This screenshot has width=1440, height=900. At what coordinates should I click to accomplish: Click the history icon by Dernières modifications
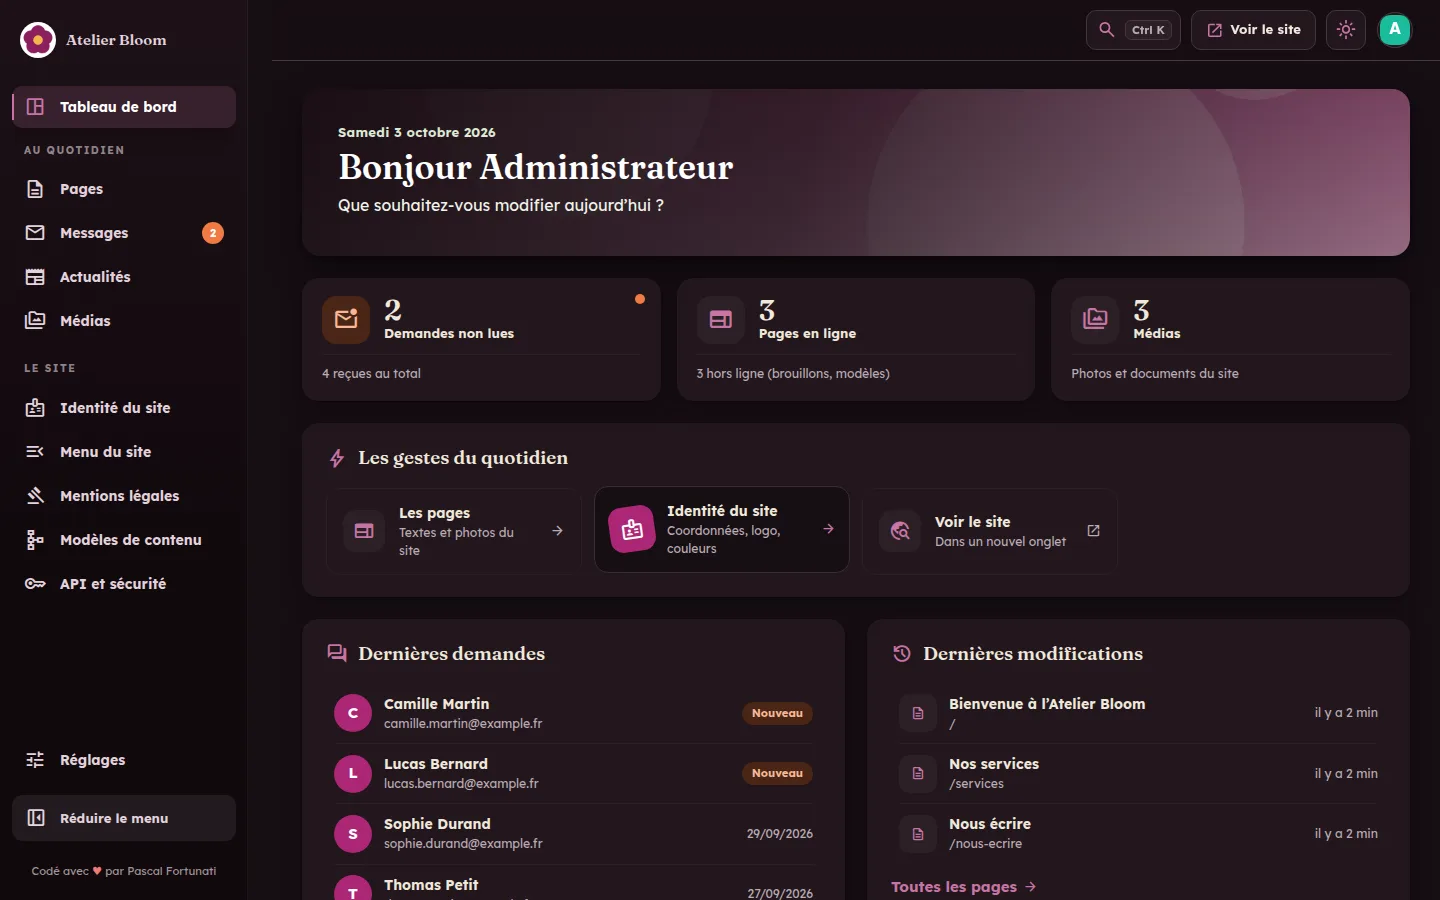[x=902, y=653]
